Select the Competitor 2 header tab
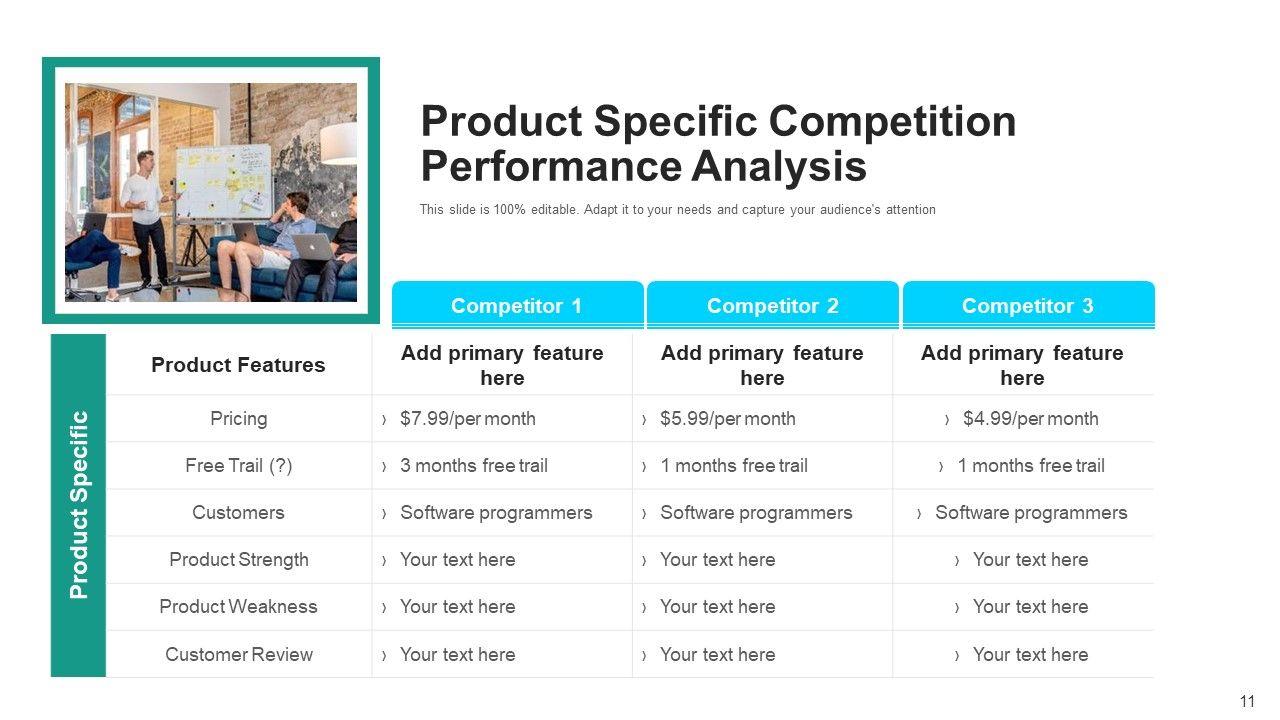Viewport: 1280px width, 720px height. pos(772,306)
